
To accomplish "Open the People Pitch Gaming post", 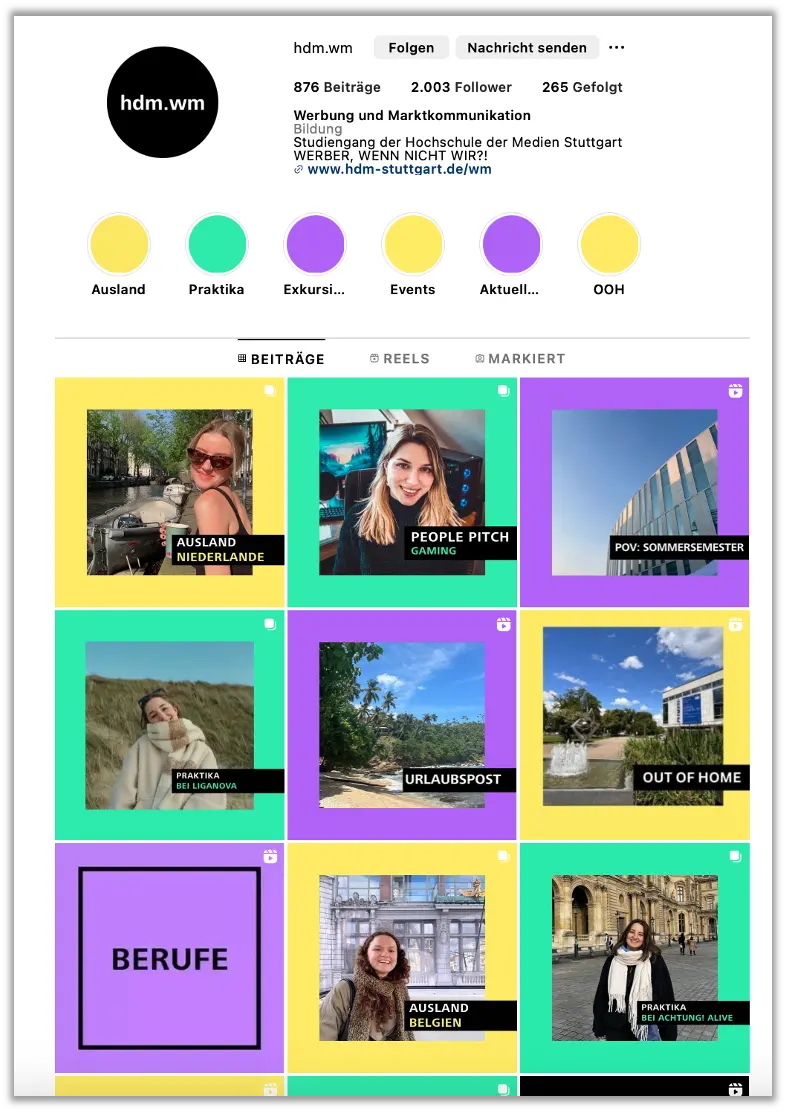I will (402, 492).
